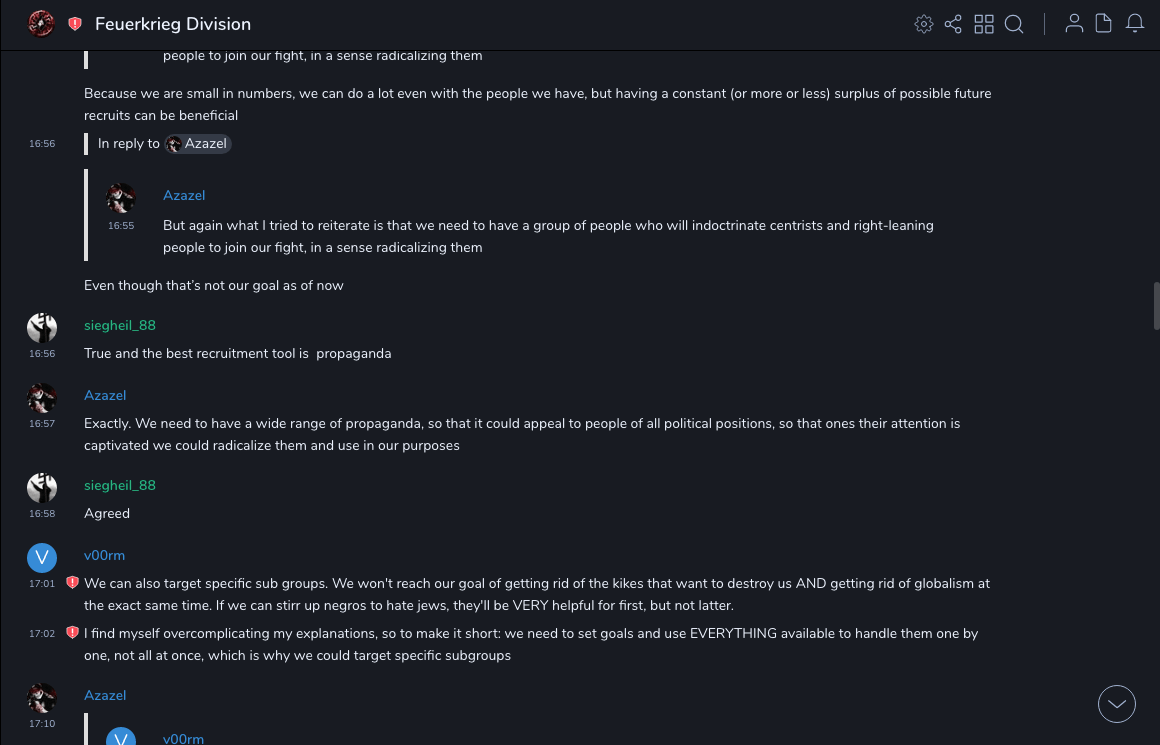Open v00rm's name above the 17:01 message

point(104,555)
